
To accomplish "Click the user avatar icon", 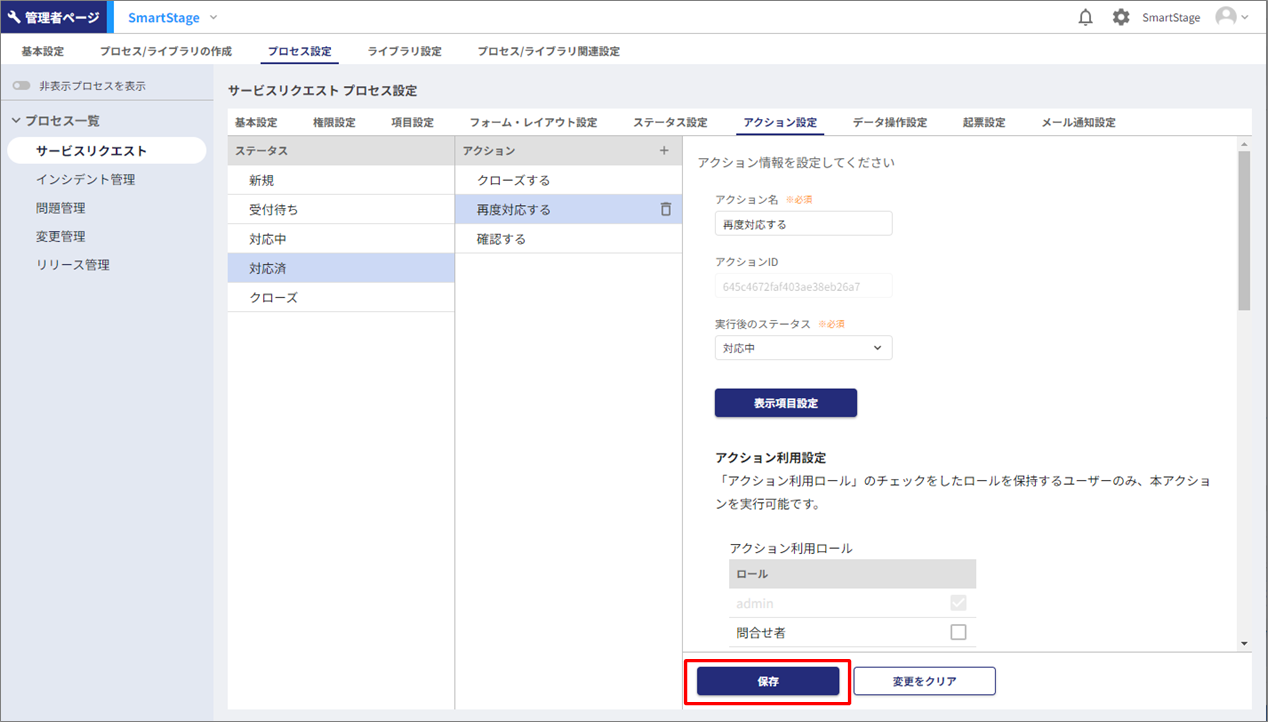I will [x=1225, y=17].
